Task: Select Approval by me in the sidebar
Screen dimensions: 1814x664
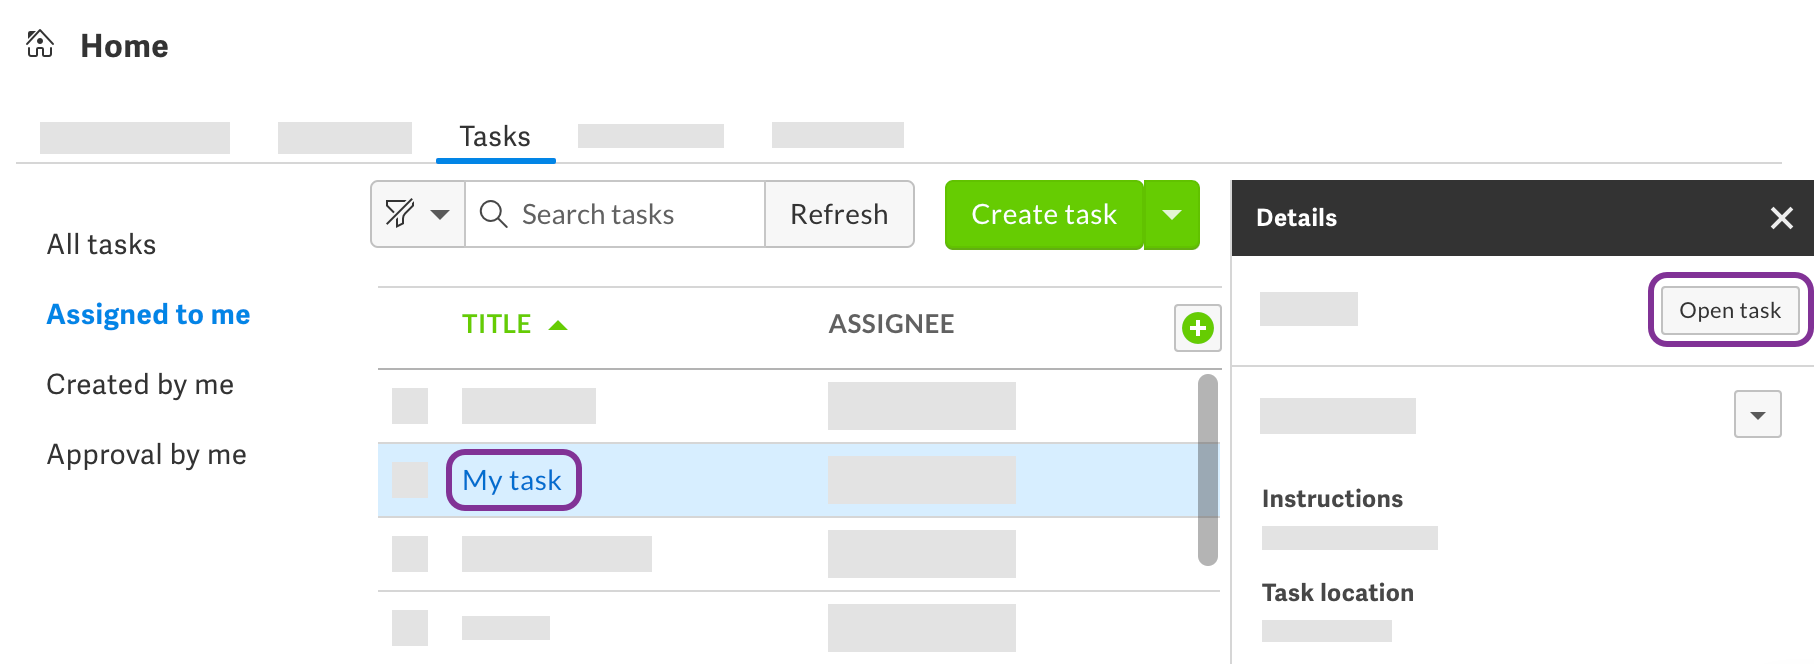Action: click(146, 454)
